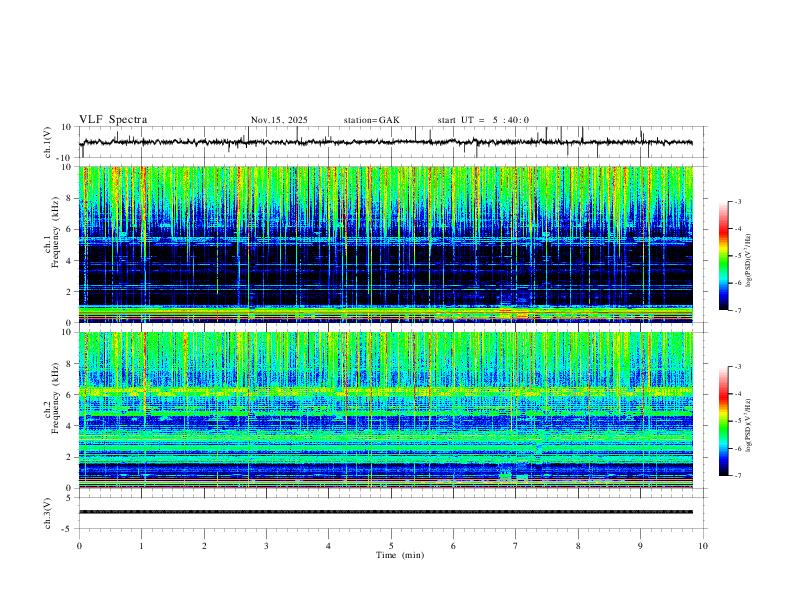The width and height of the screenshot is (792, 612).
Task: Click the ch.1 voltage waveform trace panel
Action: pos(393,142)
